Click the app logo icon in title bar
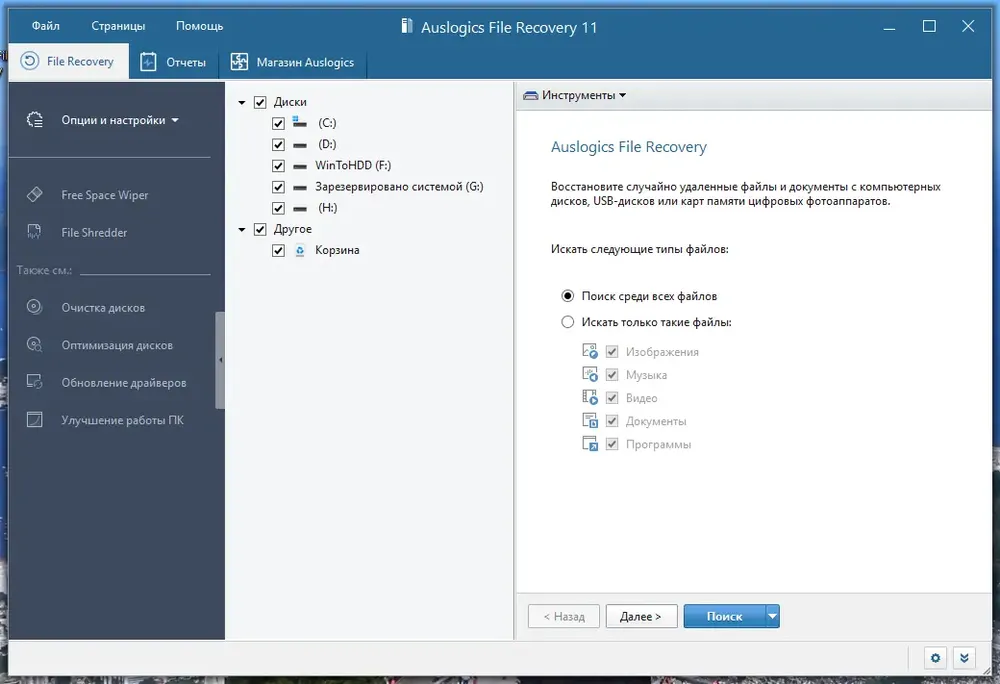The image size is (1000, 684). [x=406, y=26]
